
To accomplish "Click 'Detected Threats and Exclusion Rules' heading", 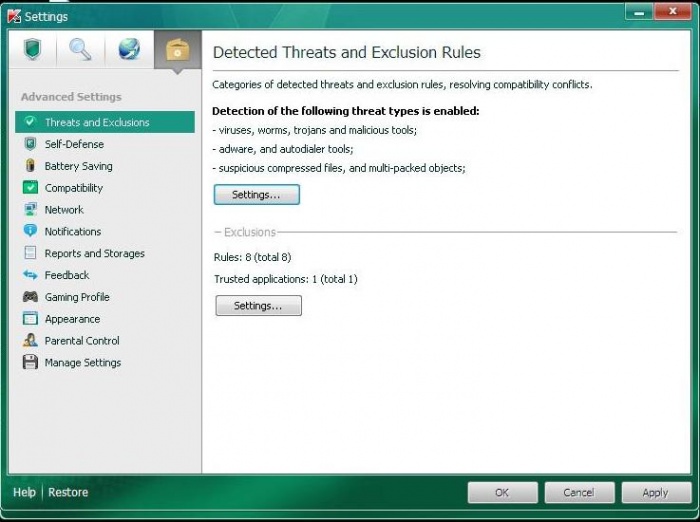I will click(346, 52).
